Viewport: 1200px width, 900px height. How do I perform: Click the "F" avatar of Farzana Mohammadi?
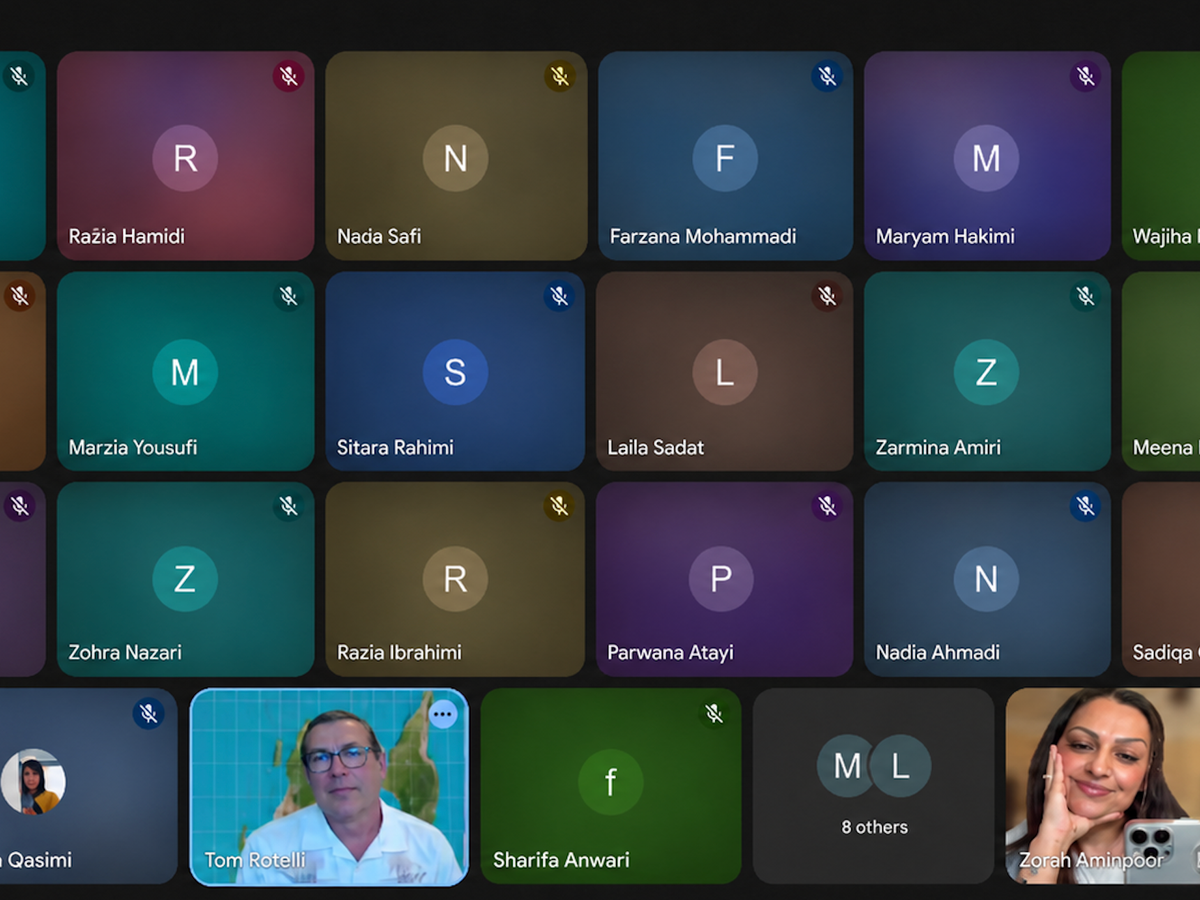(725, 158)
